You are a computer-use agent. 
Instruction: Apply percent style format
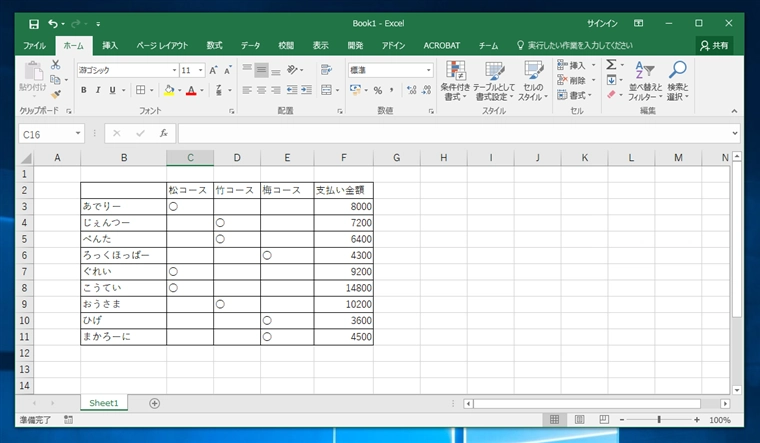tap(378, 90)
